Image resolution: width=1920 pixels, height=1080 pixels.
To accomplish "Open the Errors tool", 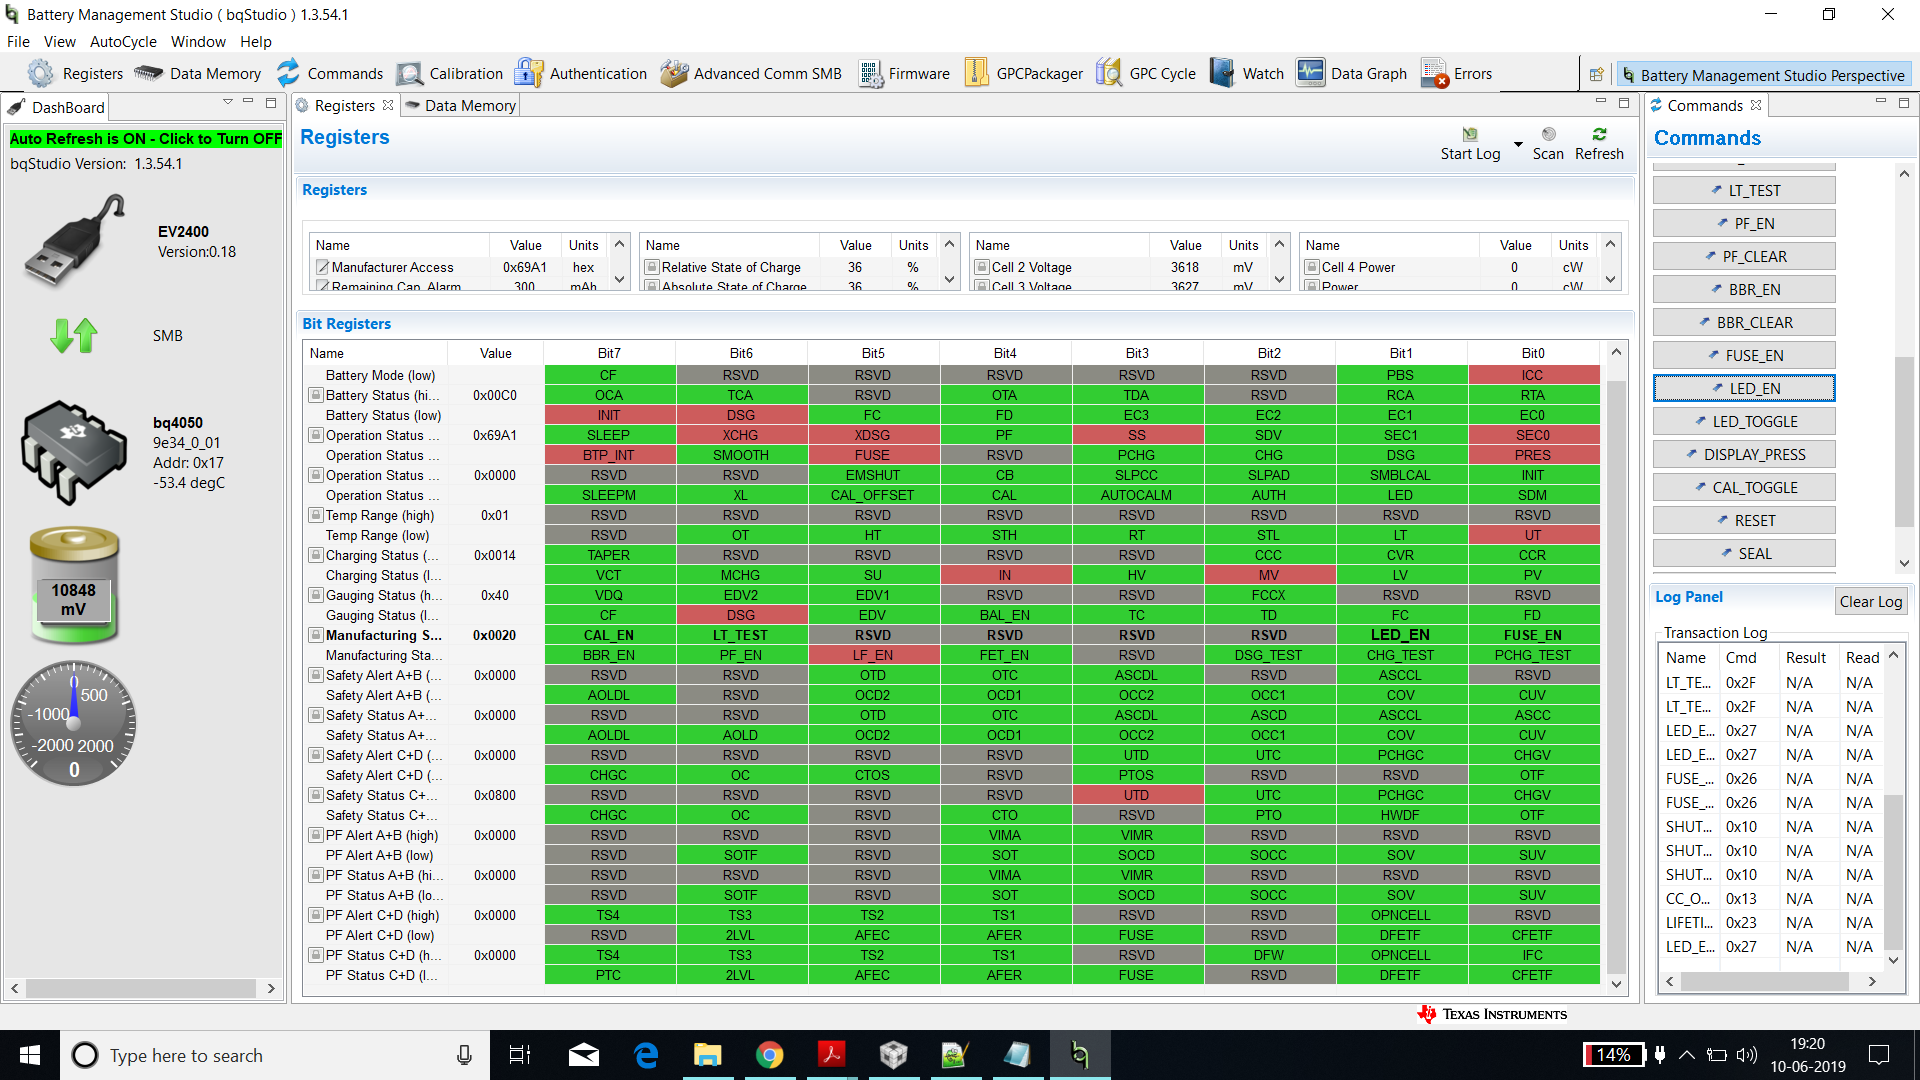I will click(1456, 74).
